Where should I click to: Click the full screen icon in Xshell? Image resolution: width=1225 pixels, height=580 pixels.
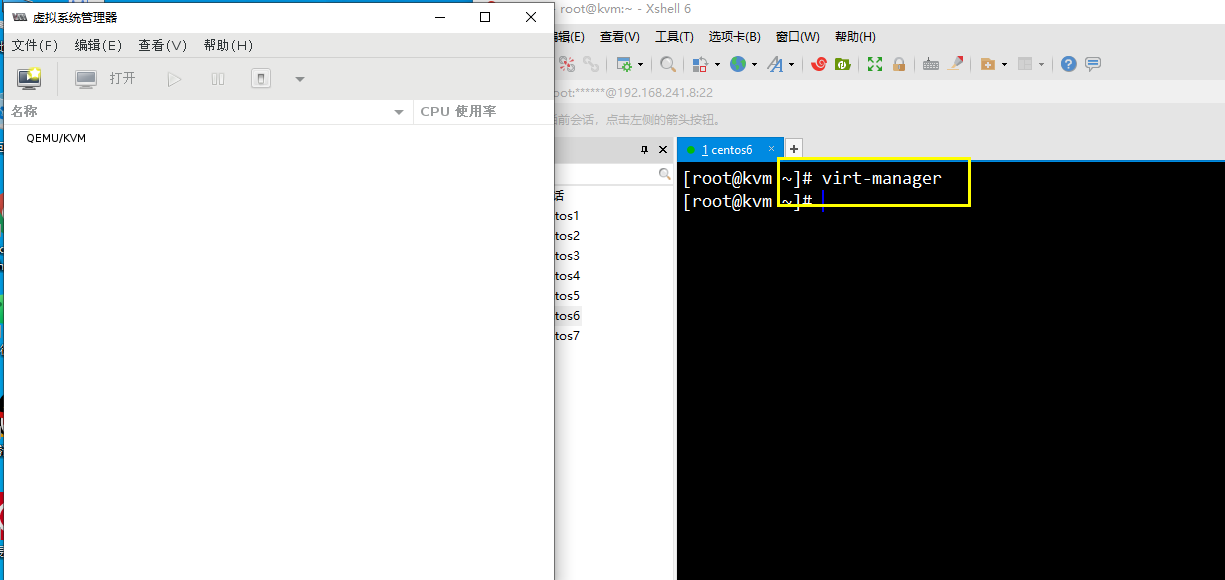pyautogui.click(x=873, y=63)
